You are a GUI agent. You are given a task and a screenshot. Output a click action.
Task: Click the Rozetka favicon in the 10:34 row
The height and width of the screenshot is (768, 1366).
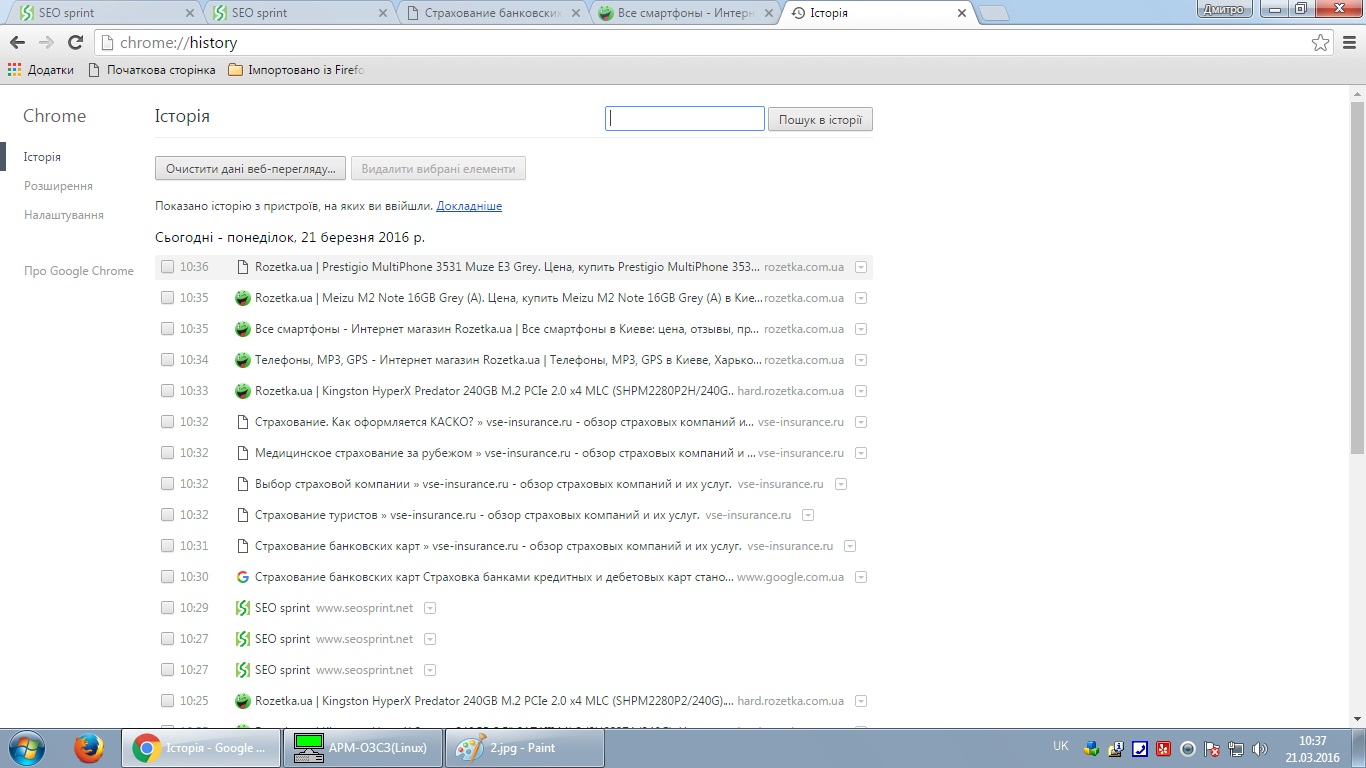[x=242, y=360]
